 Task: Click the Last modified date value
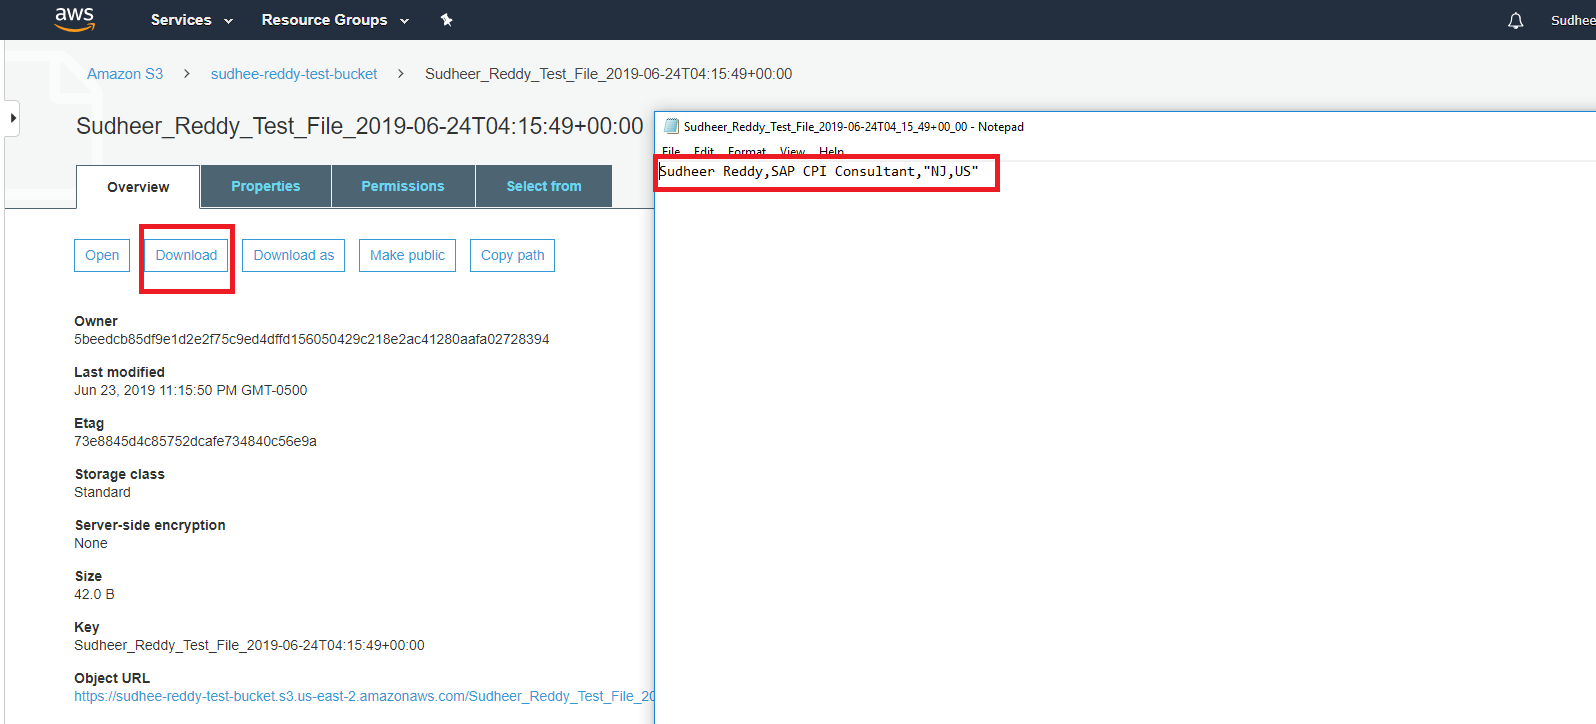point(191,390)
